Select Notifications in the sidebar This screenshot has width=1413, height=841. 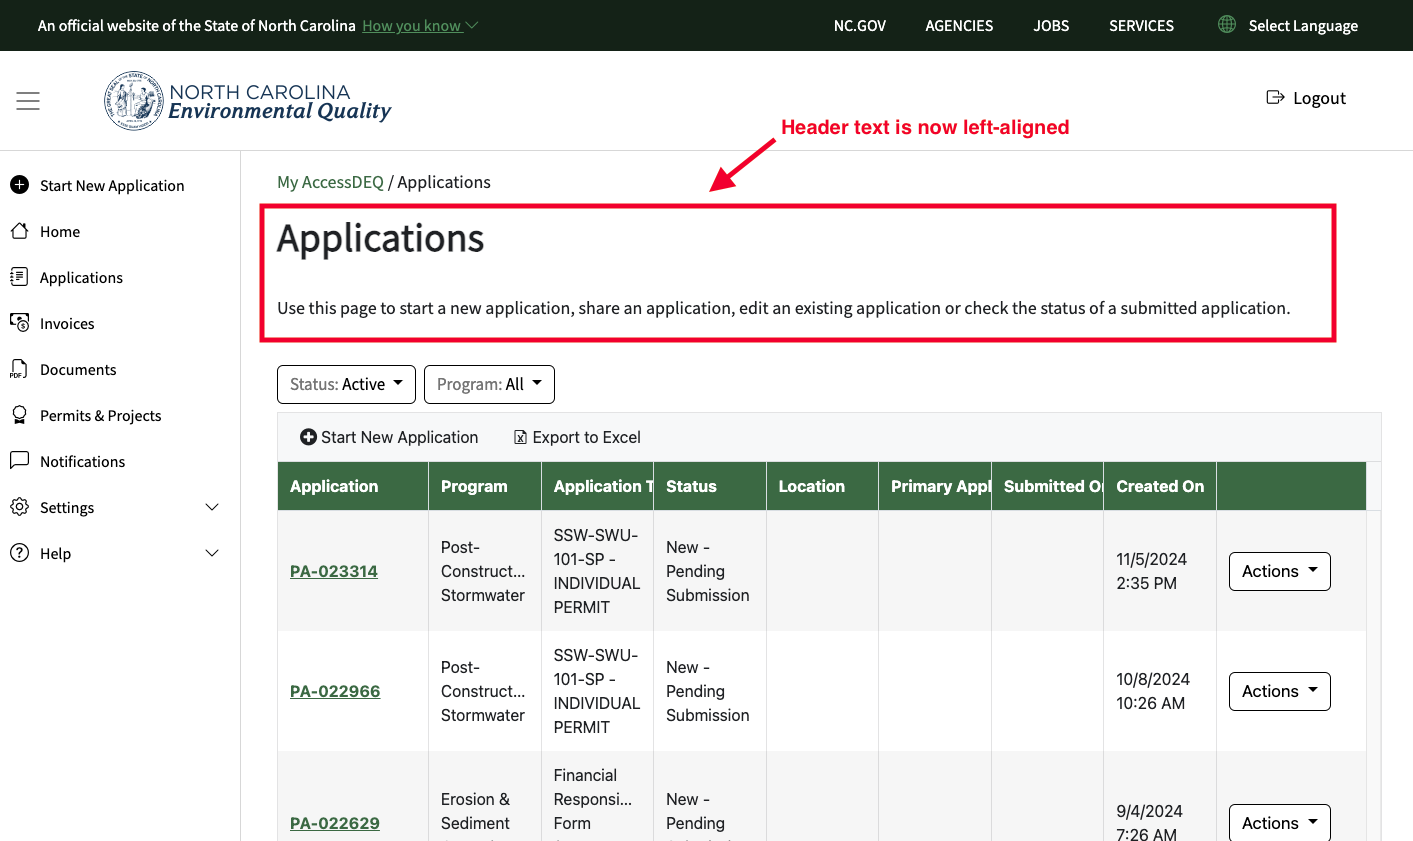pyautogui.click(x=82, y=461)
